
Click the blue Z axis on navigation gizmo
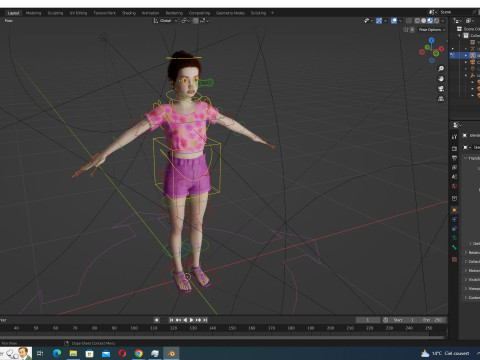coord(432,40)
